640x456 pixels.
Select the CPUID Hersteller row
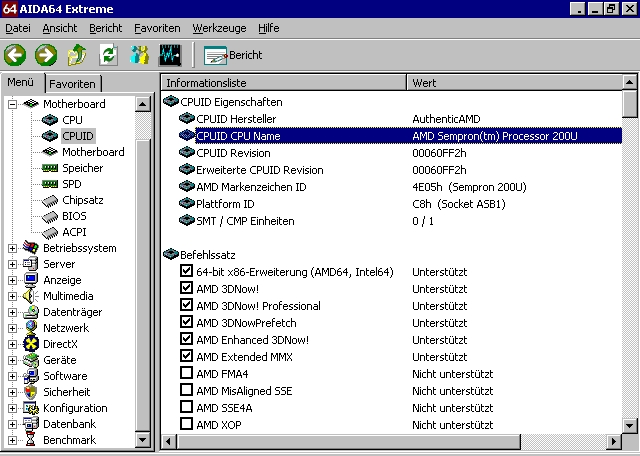[x=392, y=119]
